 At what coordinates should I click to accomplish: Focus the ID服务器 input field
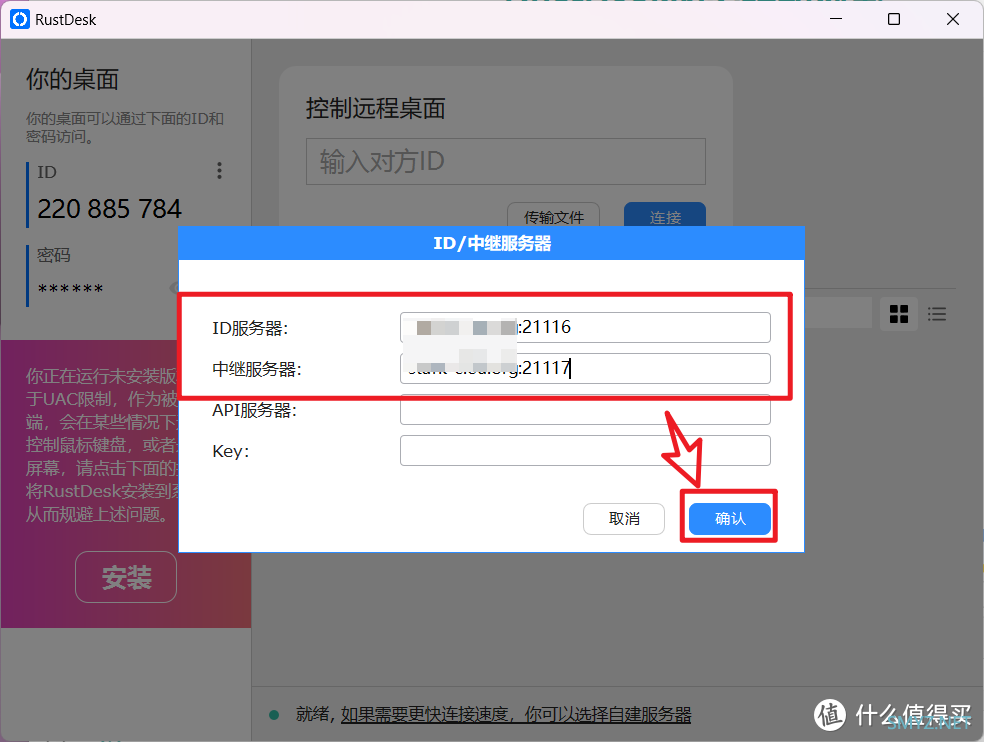[x=585, y=328]
